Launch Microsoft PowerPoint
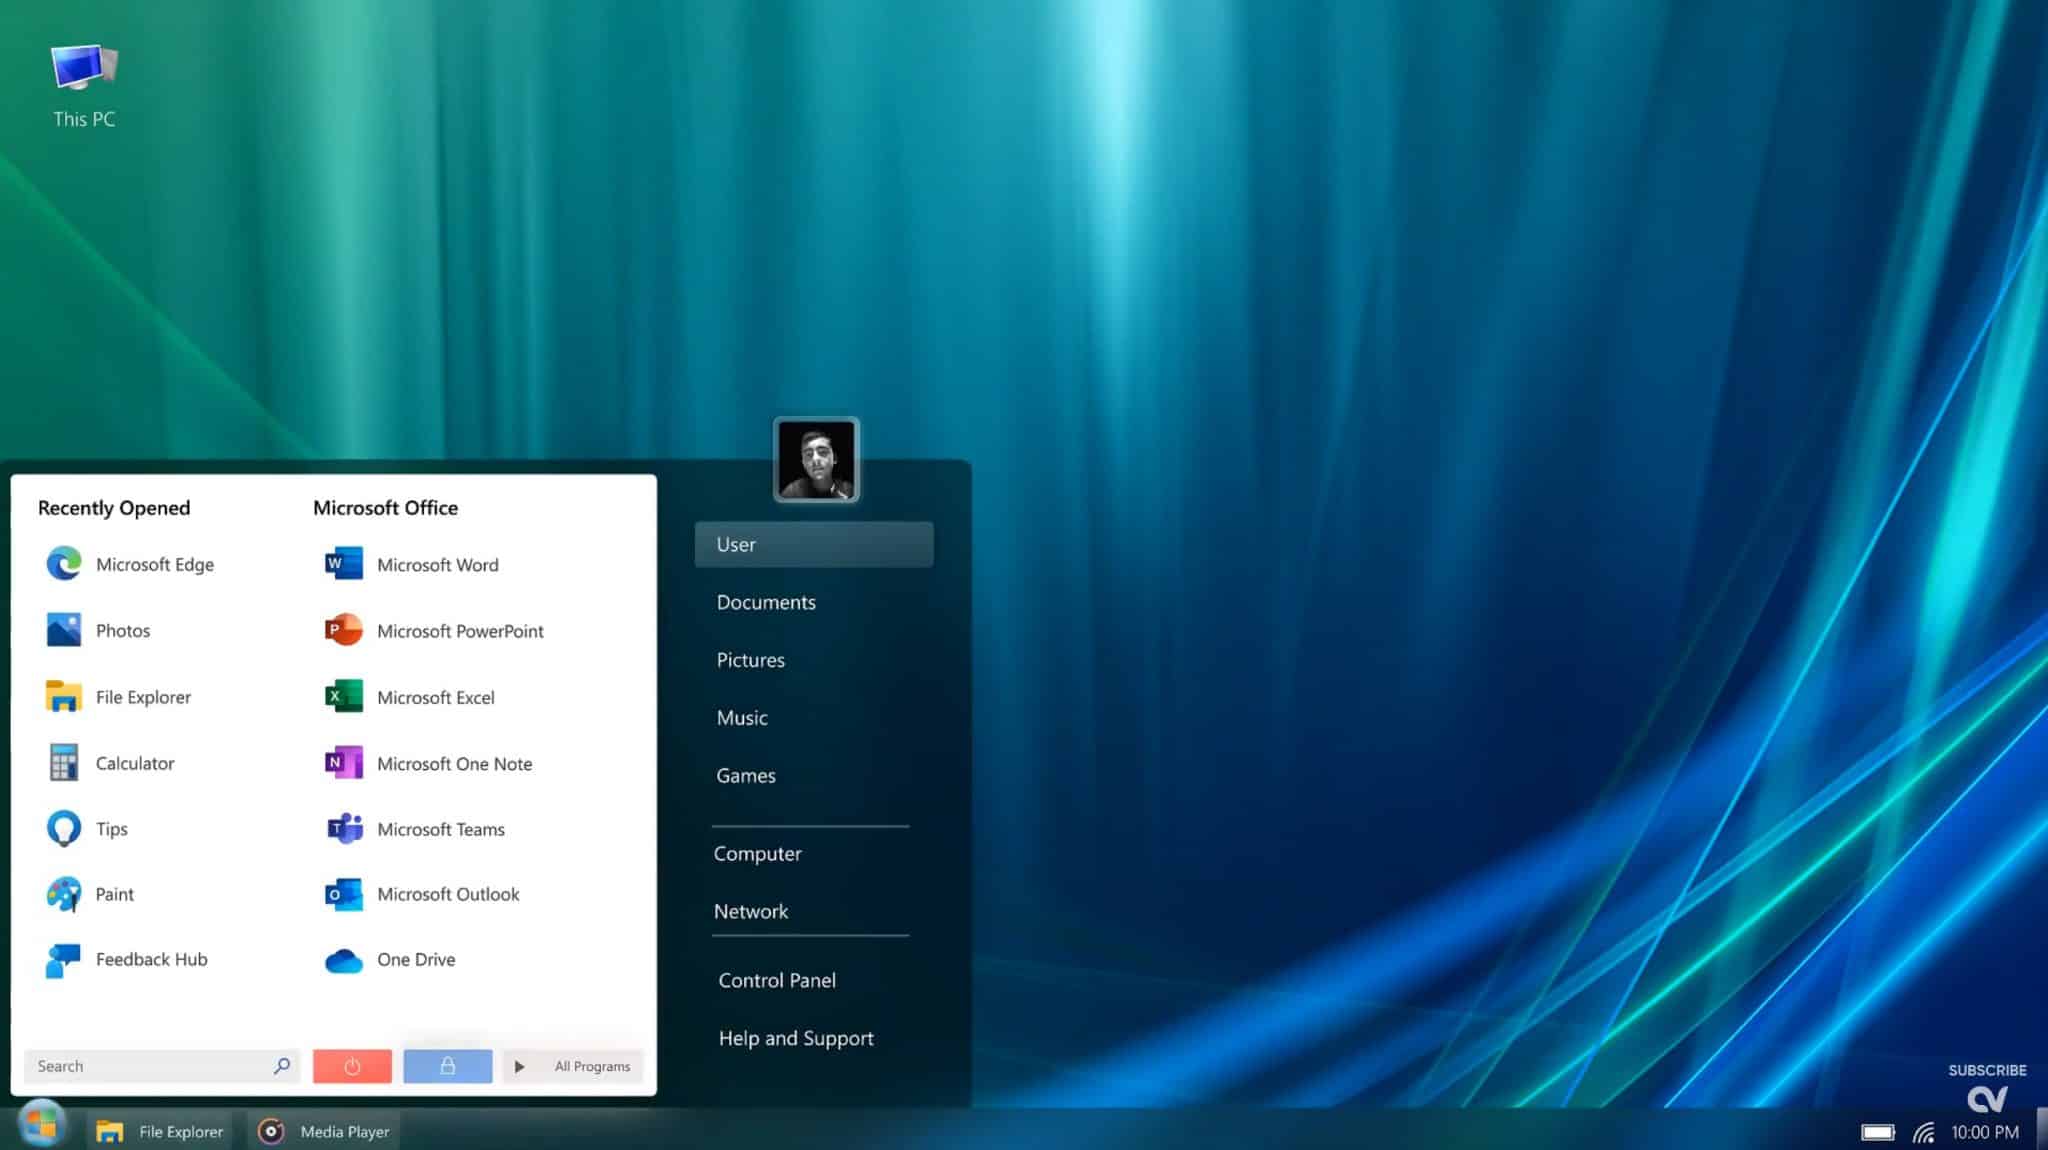The width and height of the screenshot is (2048, 1150). tap(460, 630)
